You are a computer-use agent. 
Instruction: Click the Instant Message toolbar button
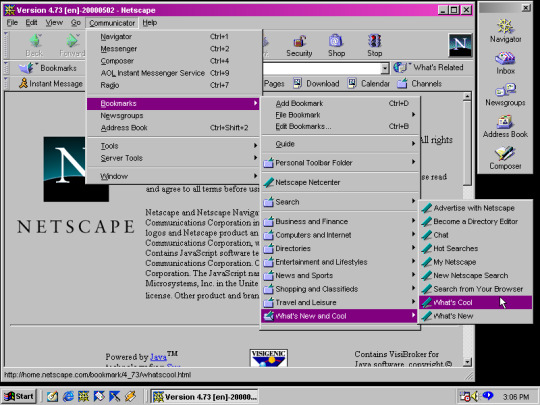coord(51,84)
